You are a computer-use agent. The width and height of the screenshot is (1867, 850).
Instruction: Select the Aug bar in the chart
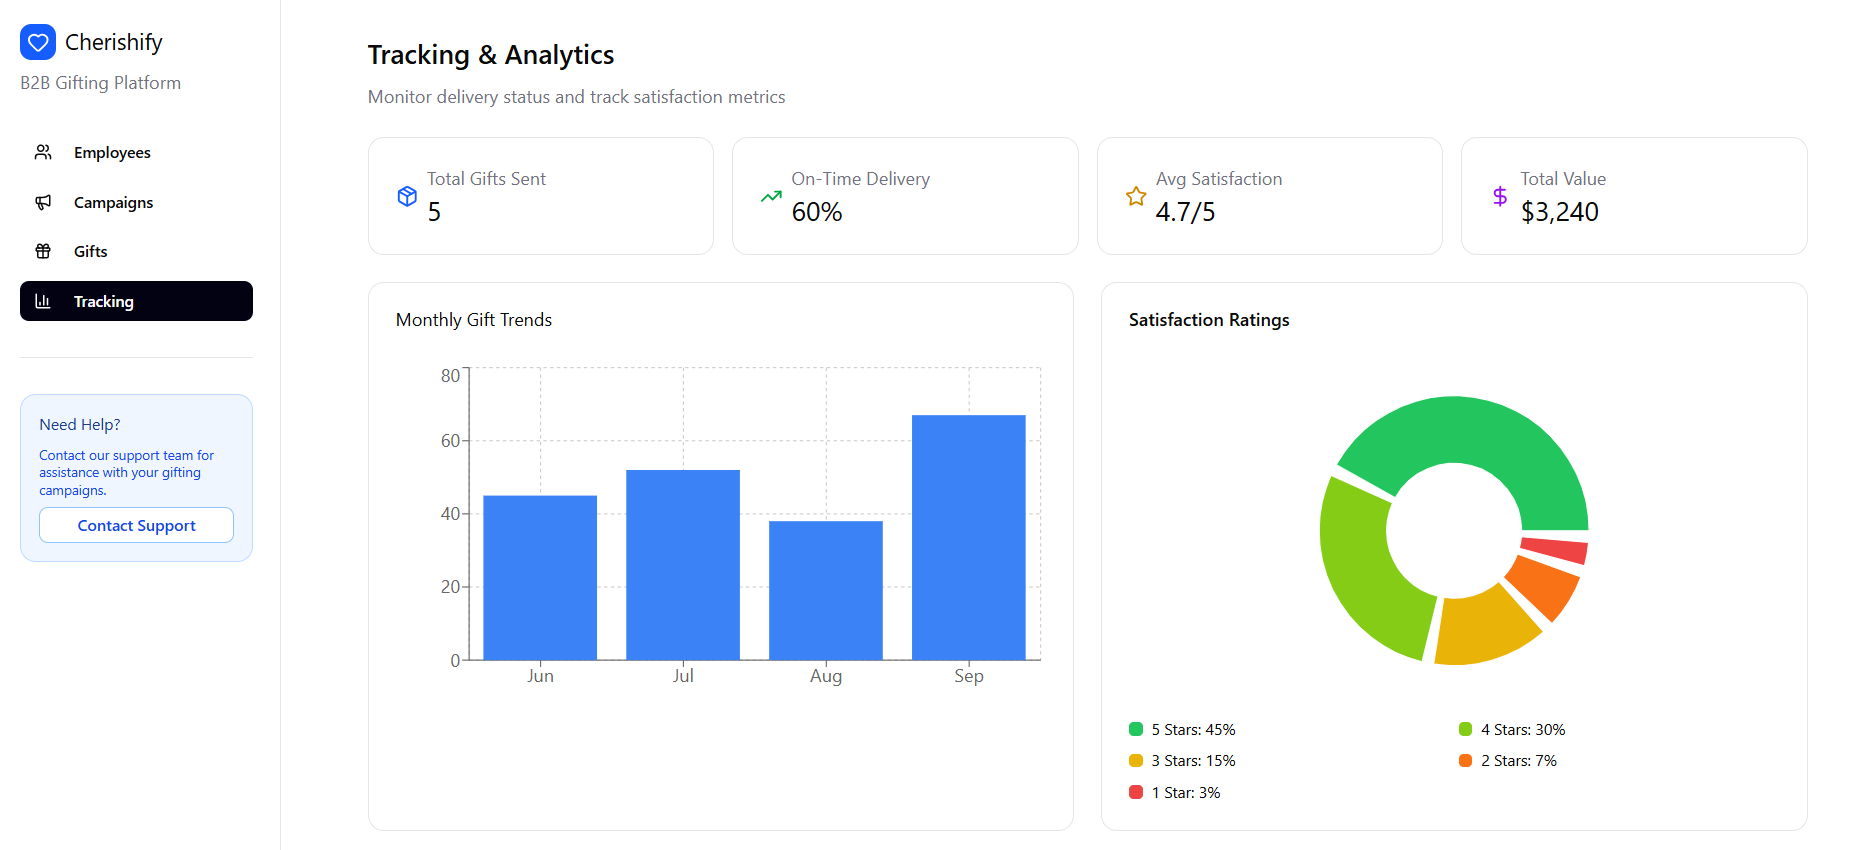pyautogui.click(x=825, y=590)
